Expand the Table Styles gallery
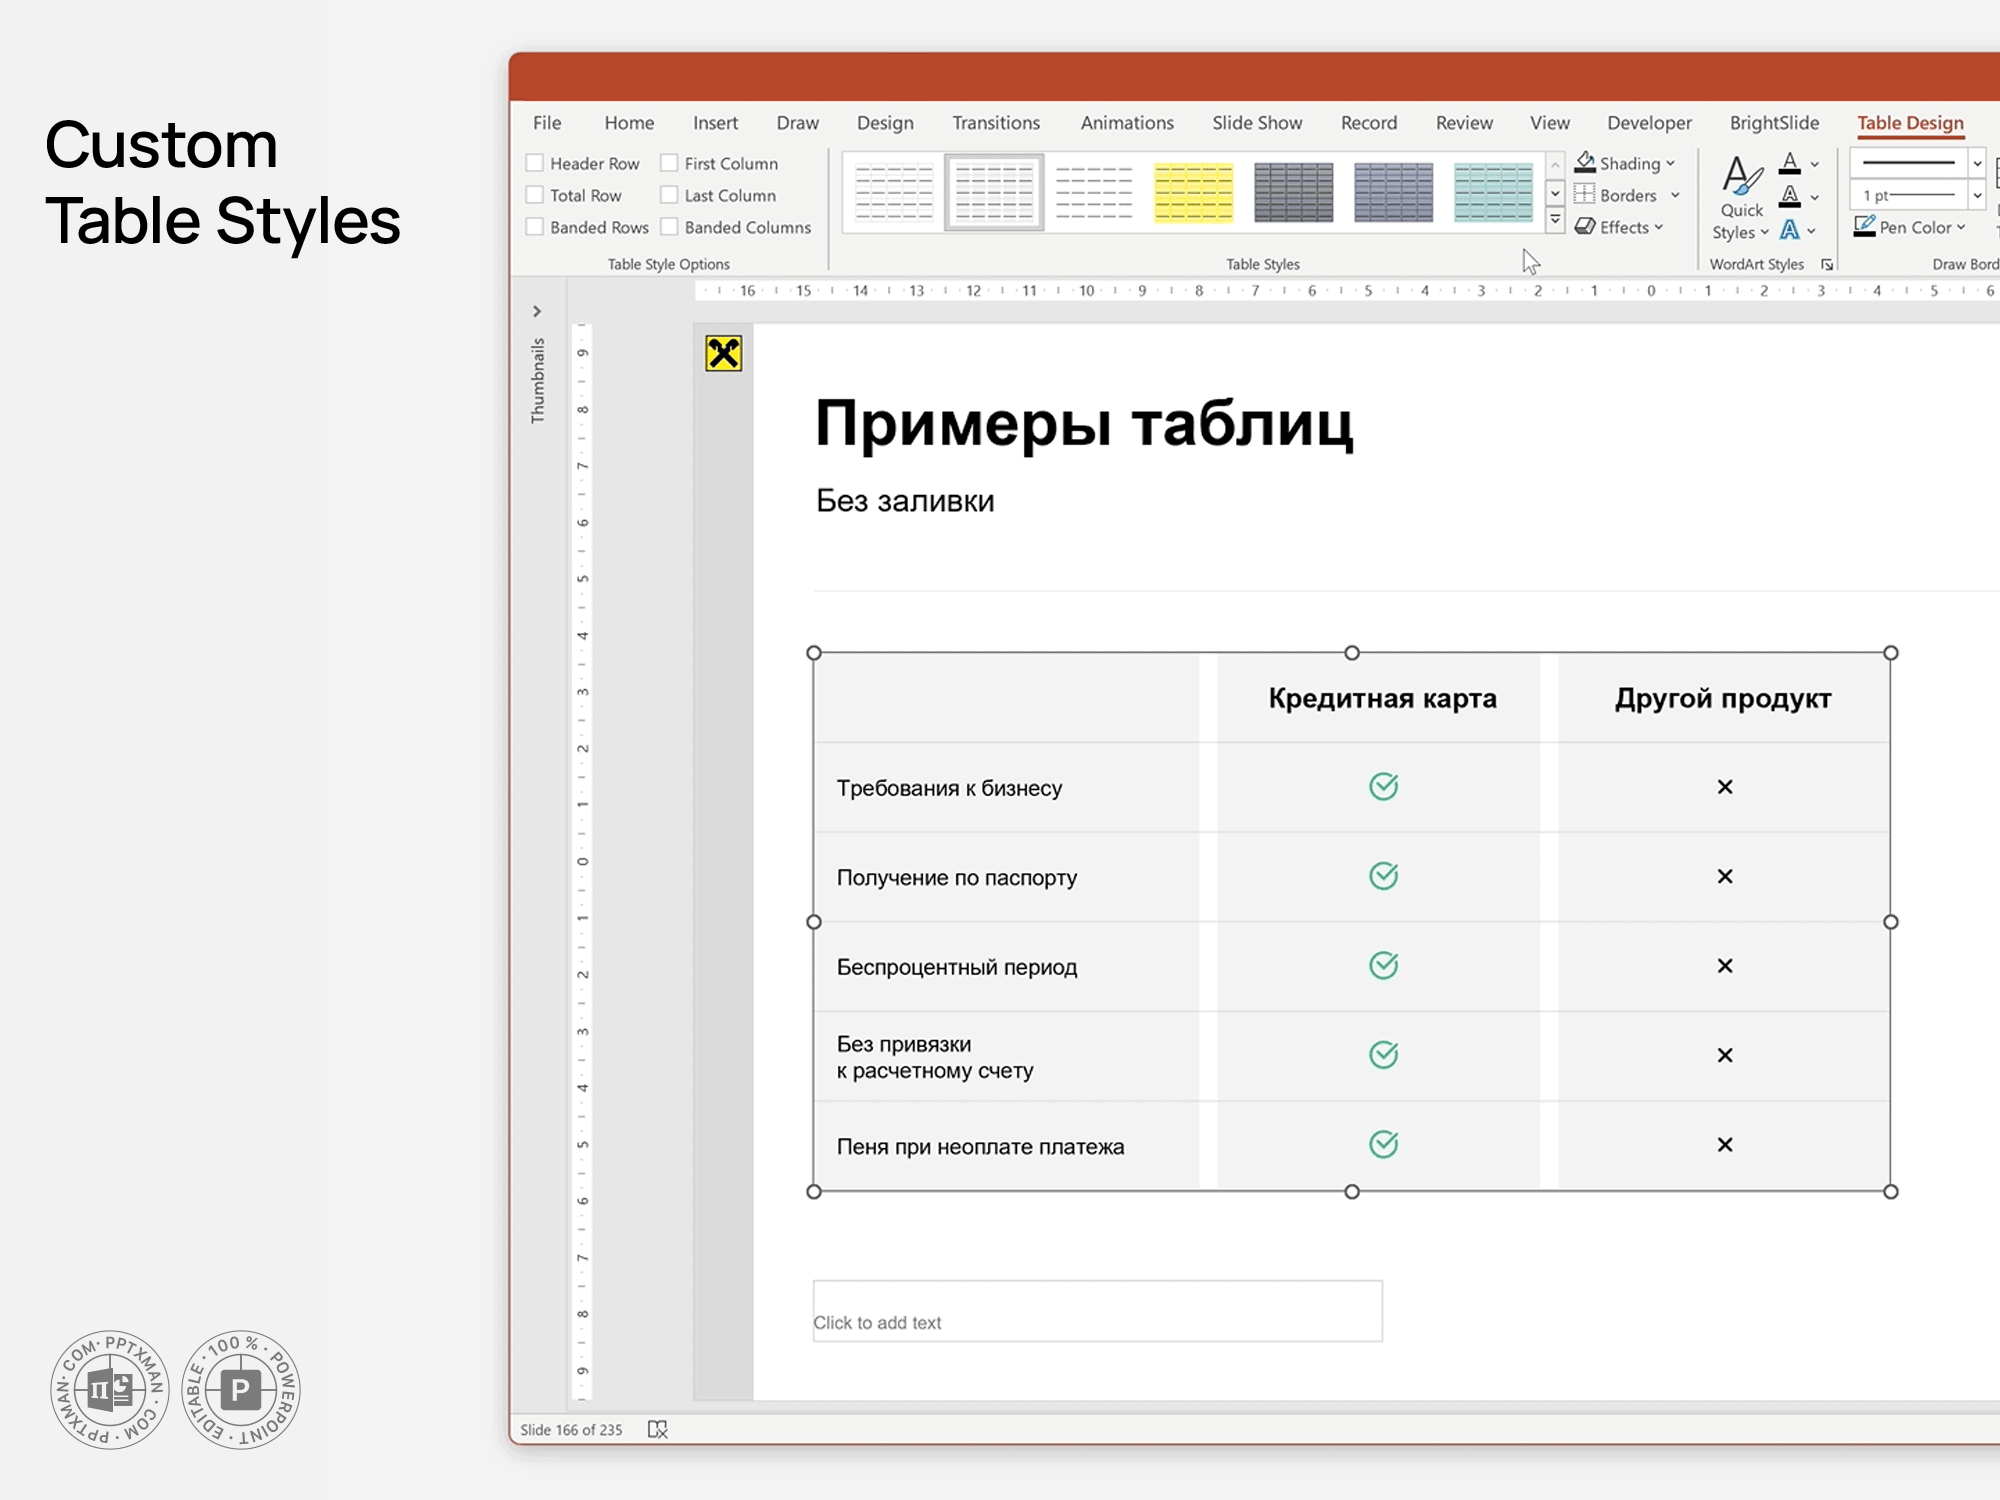This screenshot has width=2000, height=1500. point(1555,219)
